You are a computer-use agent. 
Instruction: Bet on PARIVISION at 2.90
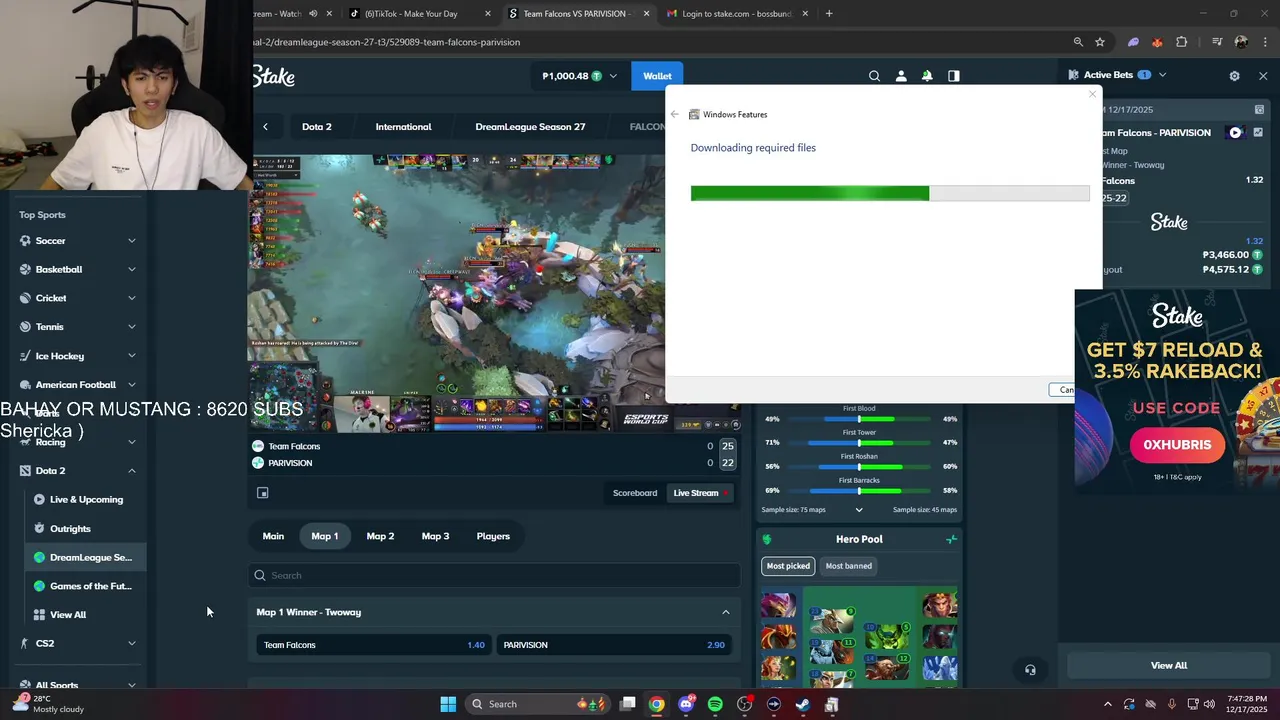point(614,645)
